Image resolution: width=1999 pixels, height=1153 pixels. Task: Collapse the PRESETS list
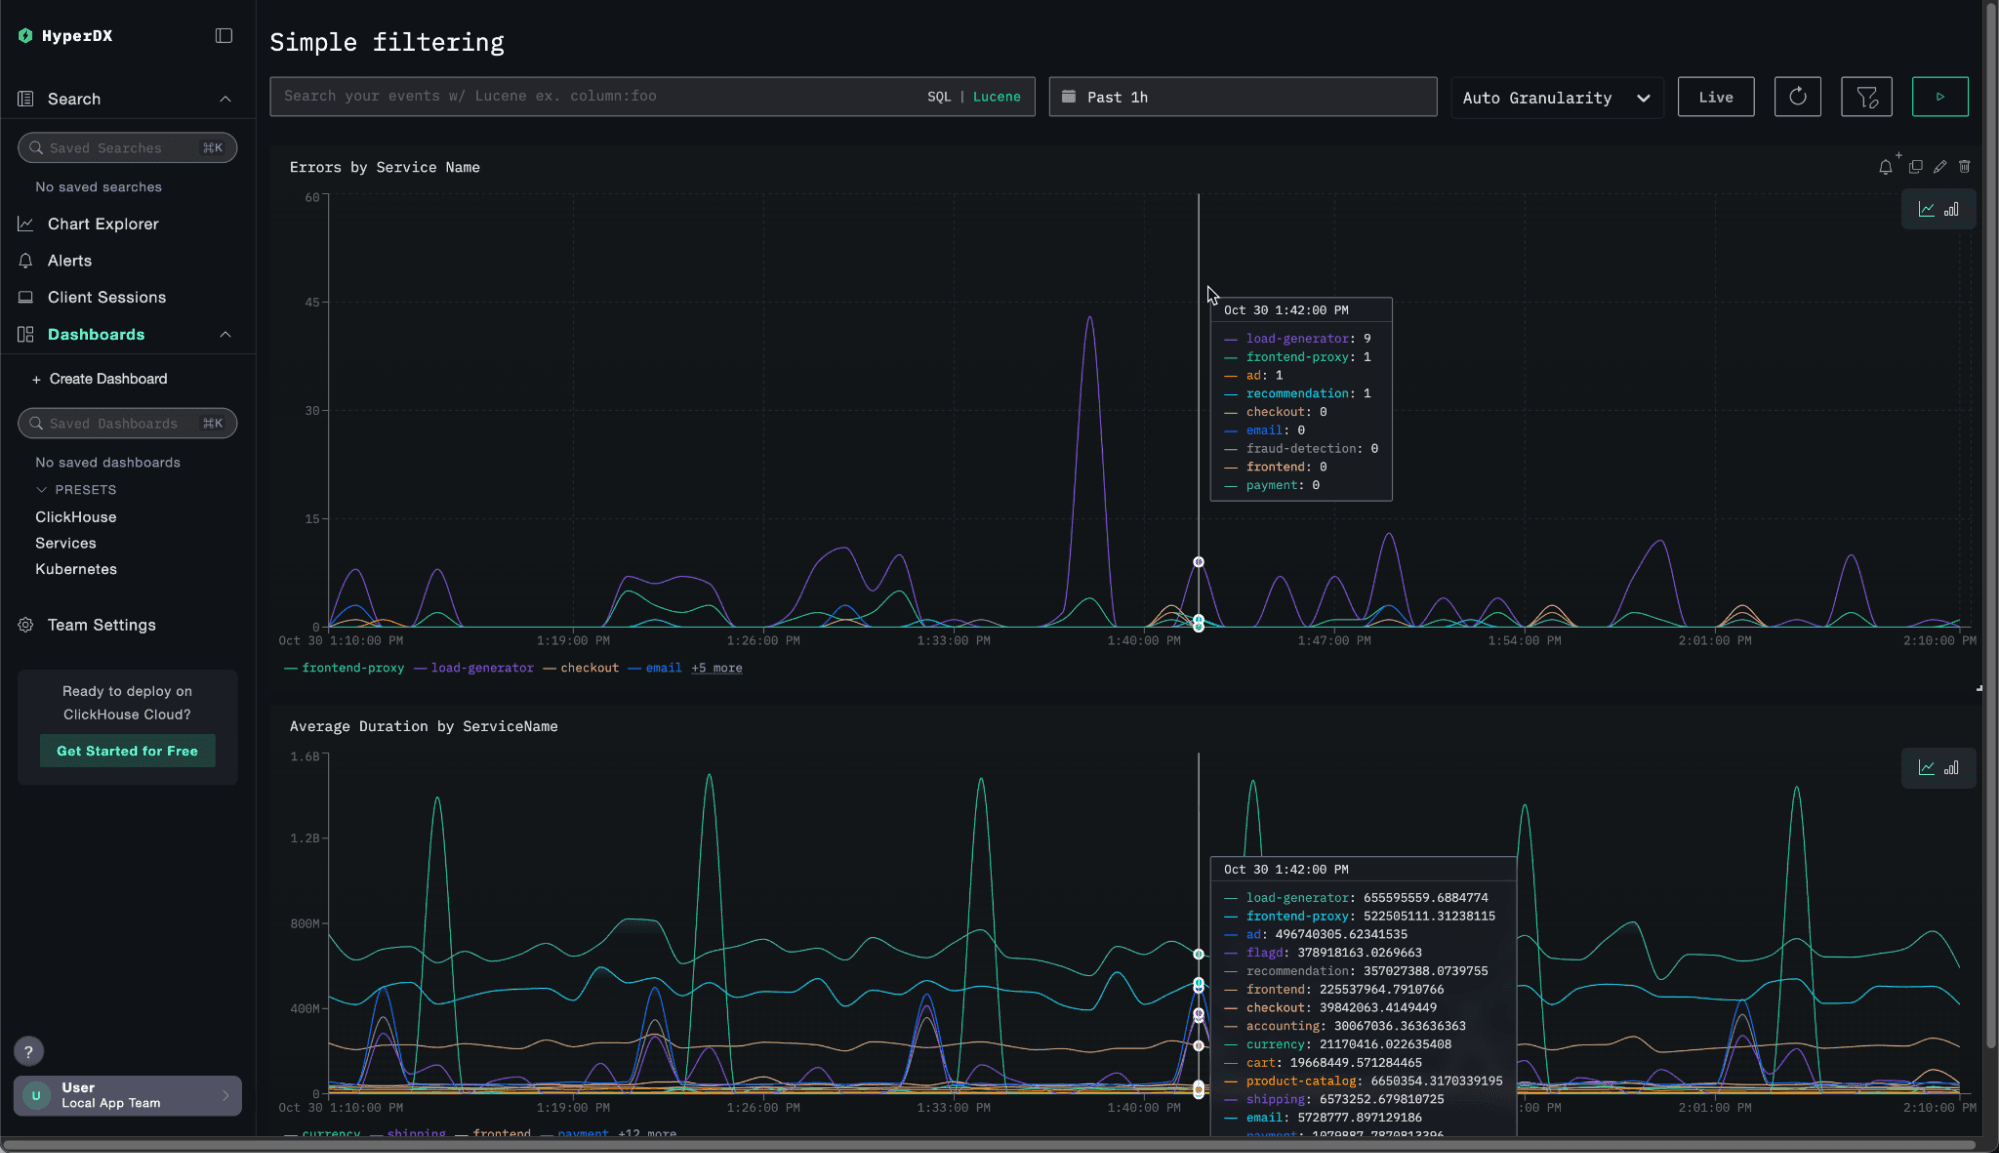(x=42, y=489)
